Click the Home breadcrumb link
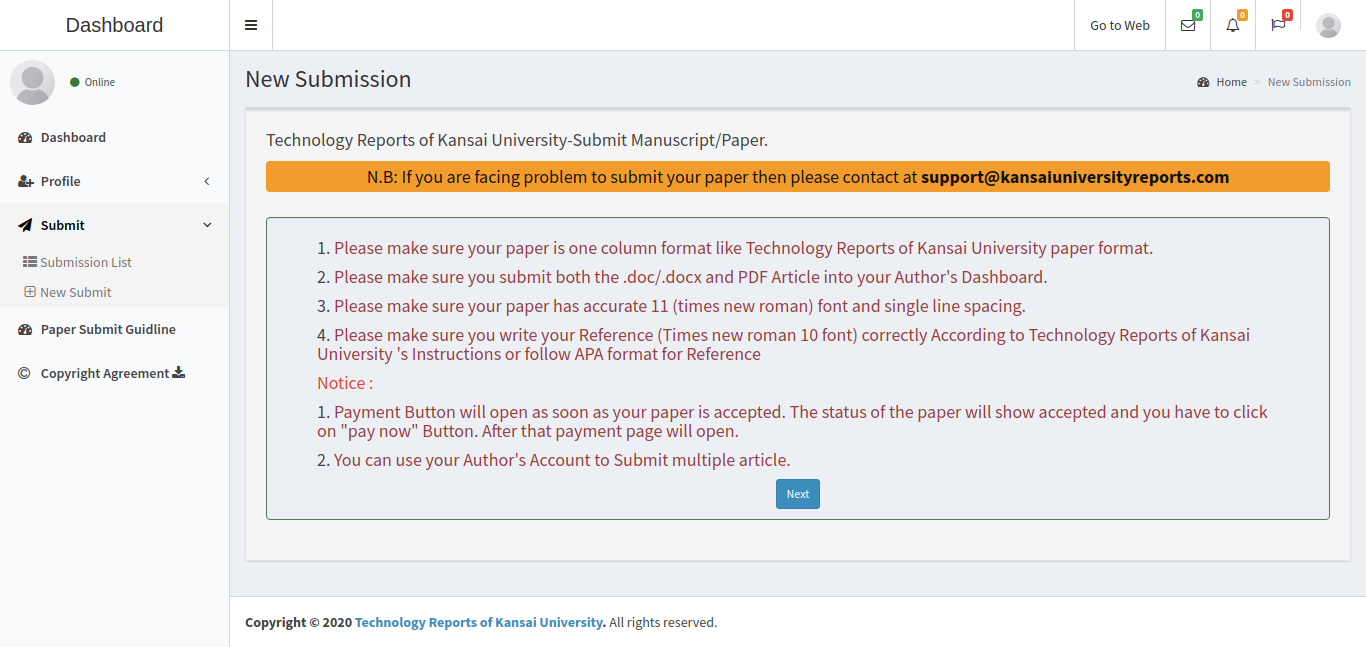The image size is (1366, 647). (x=1231, y=82)
